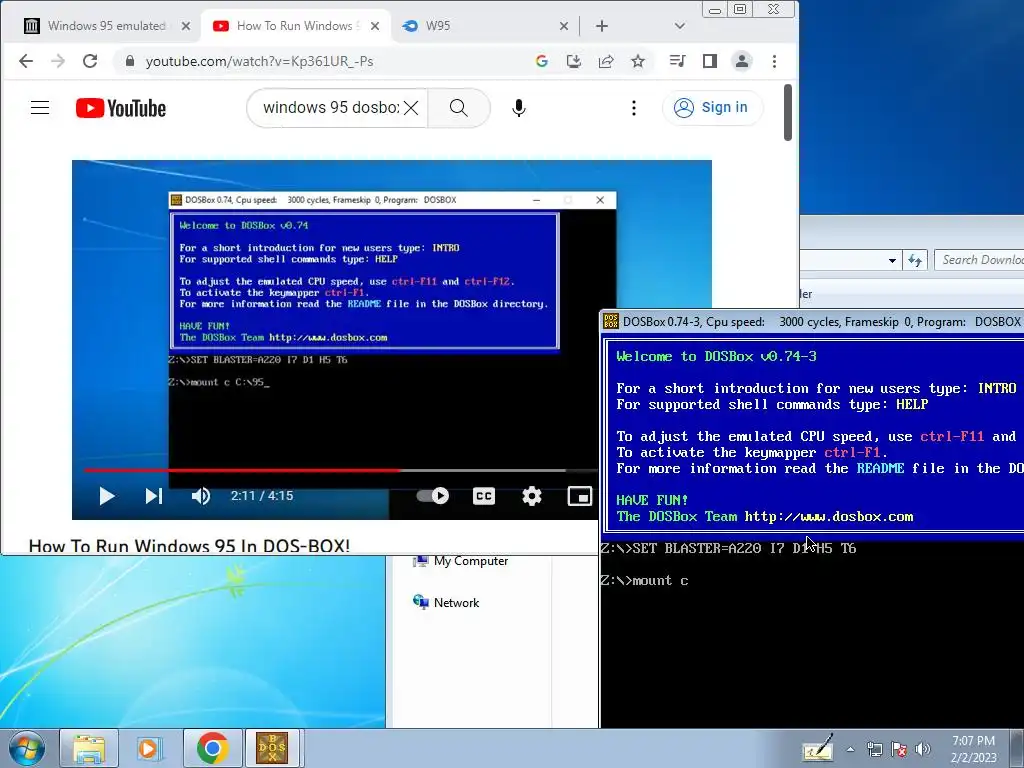
Task: Open File Explorer from taskbar
Action: tap(89, 748)
